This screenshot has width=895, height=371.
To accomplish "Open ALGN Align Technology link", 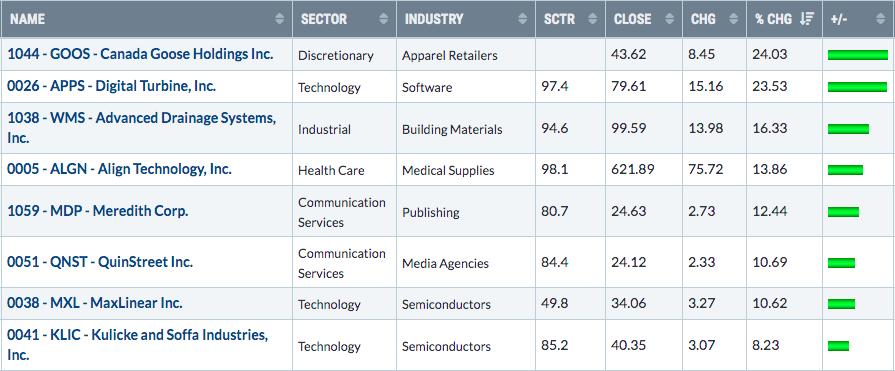I will tap(119, 169).
